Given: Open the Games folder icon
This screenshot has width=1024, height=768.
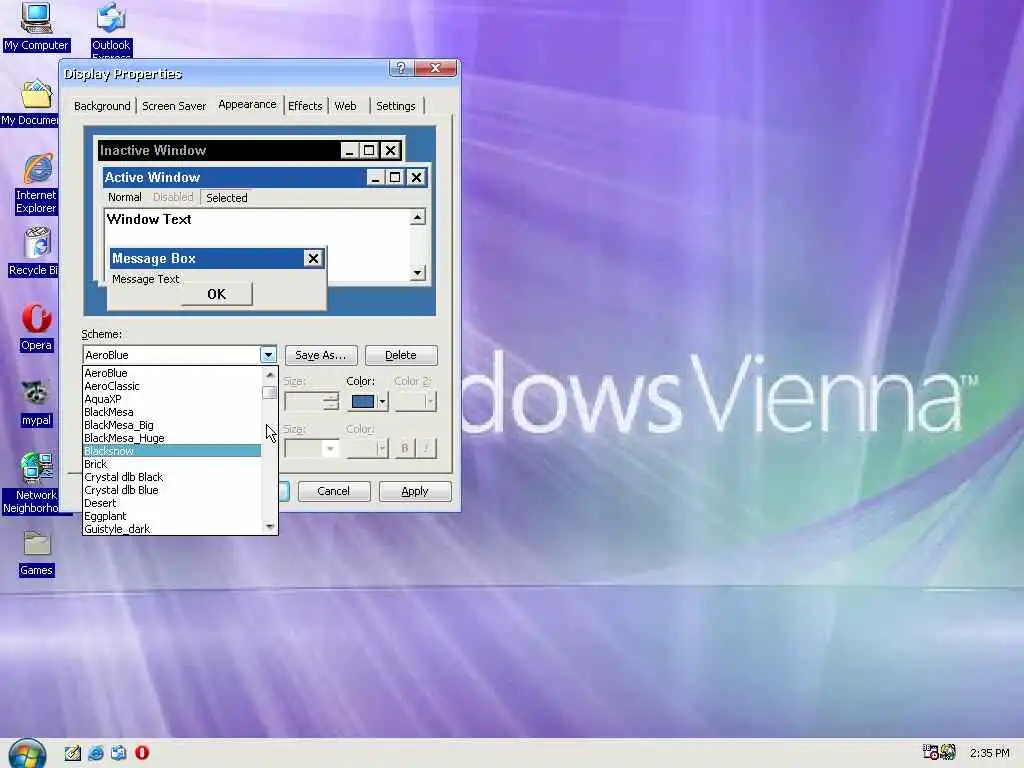Looking at the screenshot, I should click(36, 544).
